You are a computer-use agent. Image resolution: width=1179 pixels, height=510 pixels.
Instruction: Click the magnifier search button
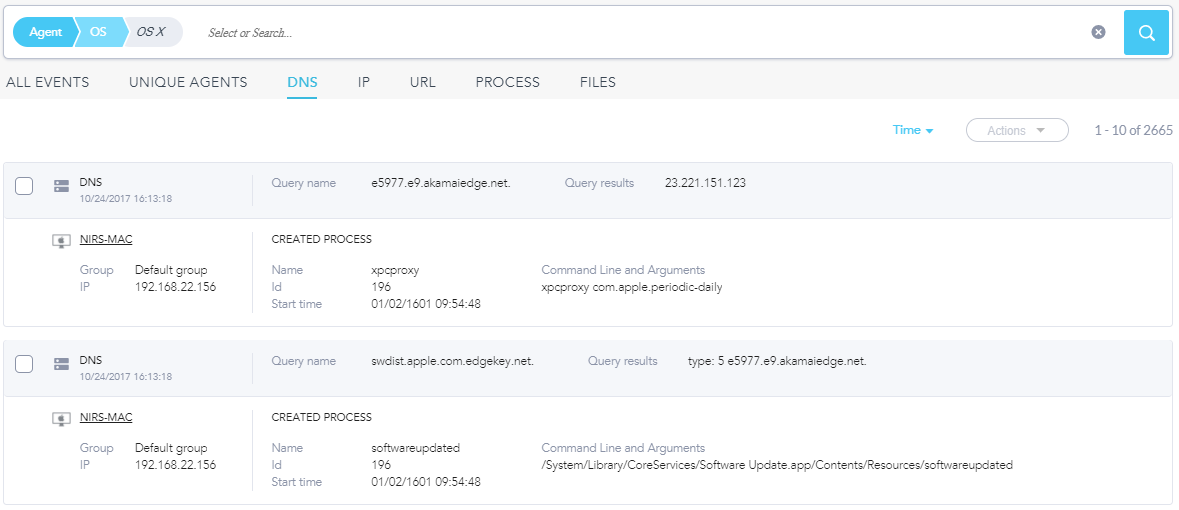(1147, 33)
